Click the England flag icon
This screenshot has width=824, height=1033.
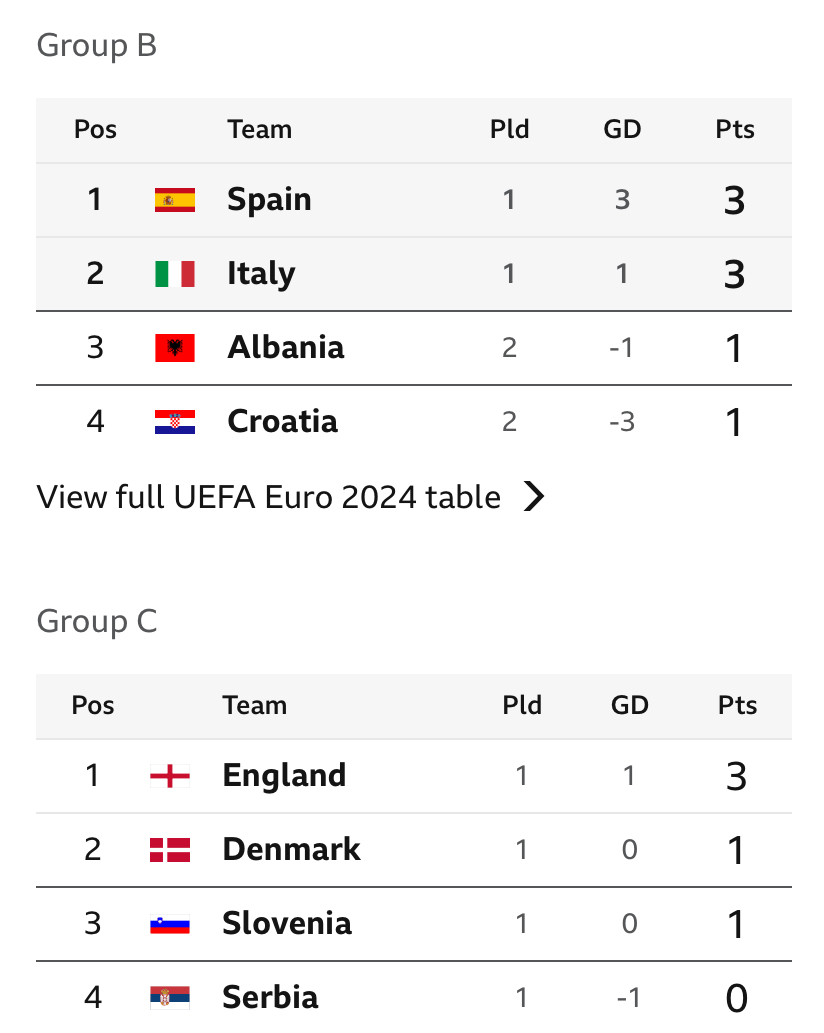point(170,775)
